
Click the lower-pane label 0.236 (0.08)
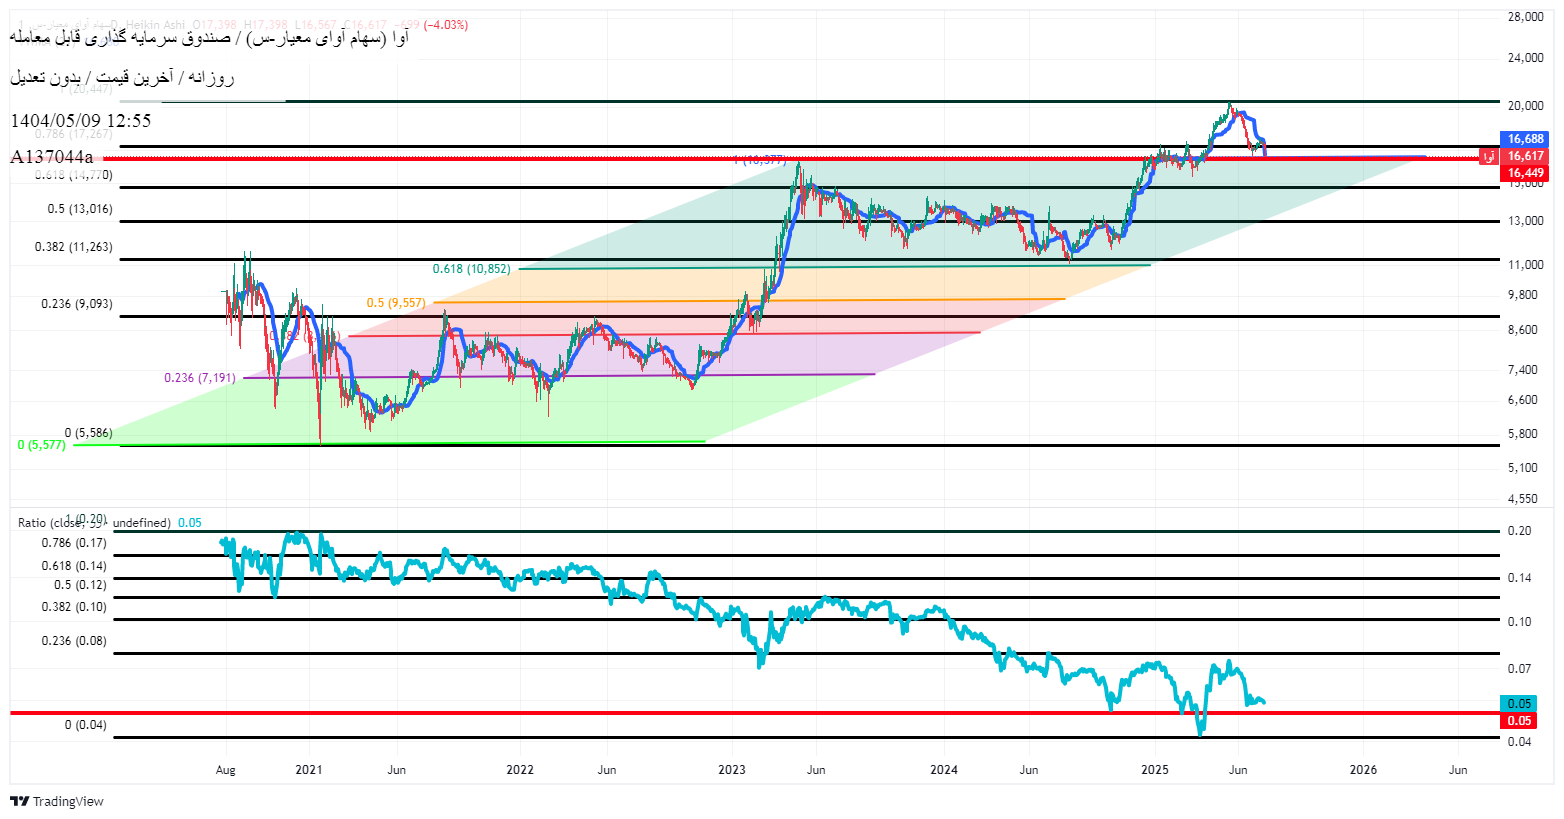click(x=74, y=640)
